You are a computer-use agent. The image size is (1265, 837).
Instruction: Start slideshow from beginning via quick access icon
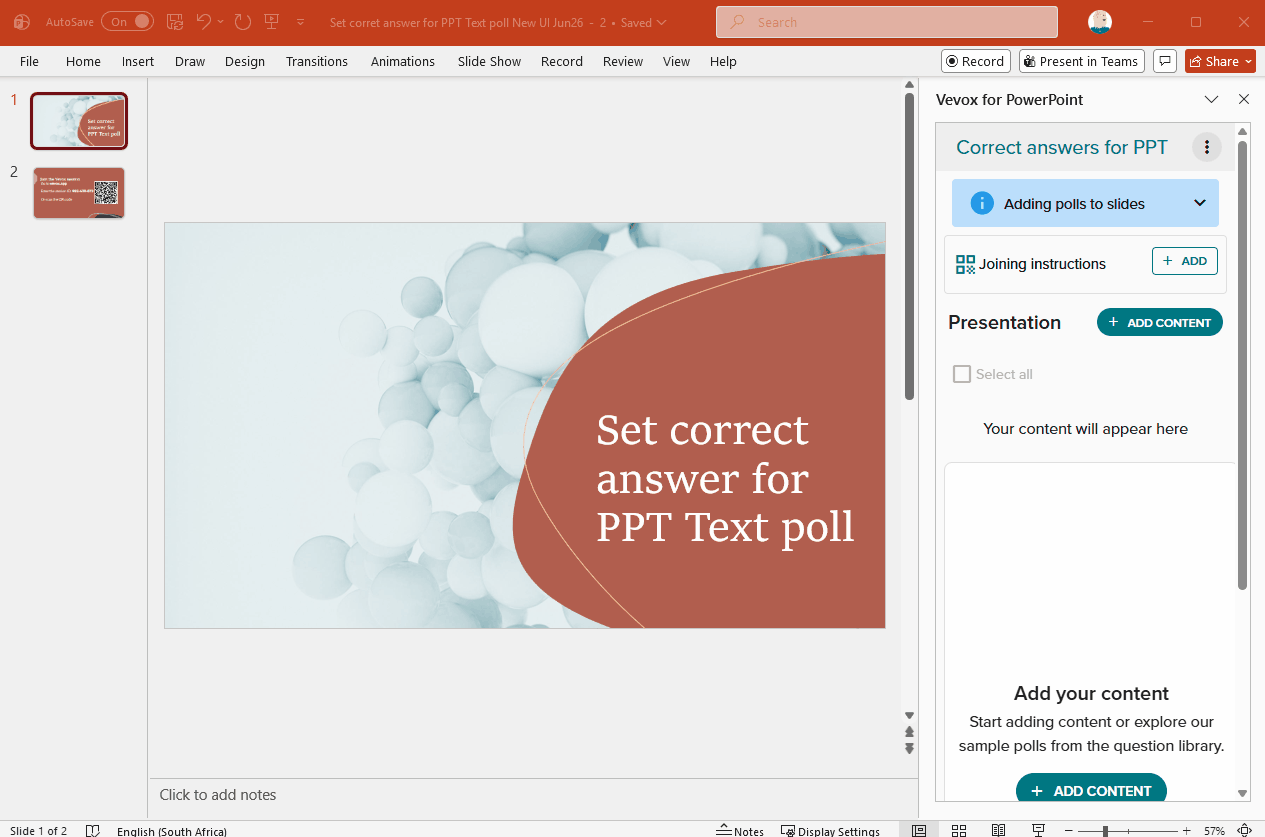[271, 21]
